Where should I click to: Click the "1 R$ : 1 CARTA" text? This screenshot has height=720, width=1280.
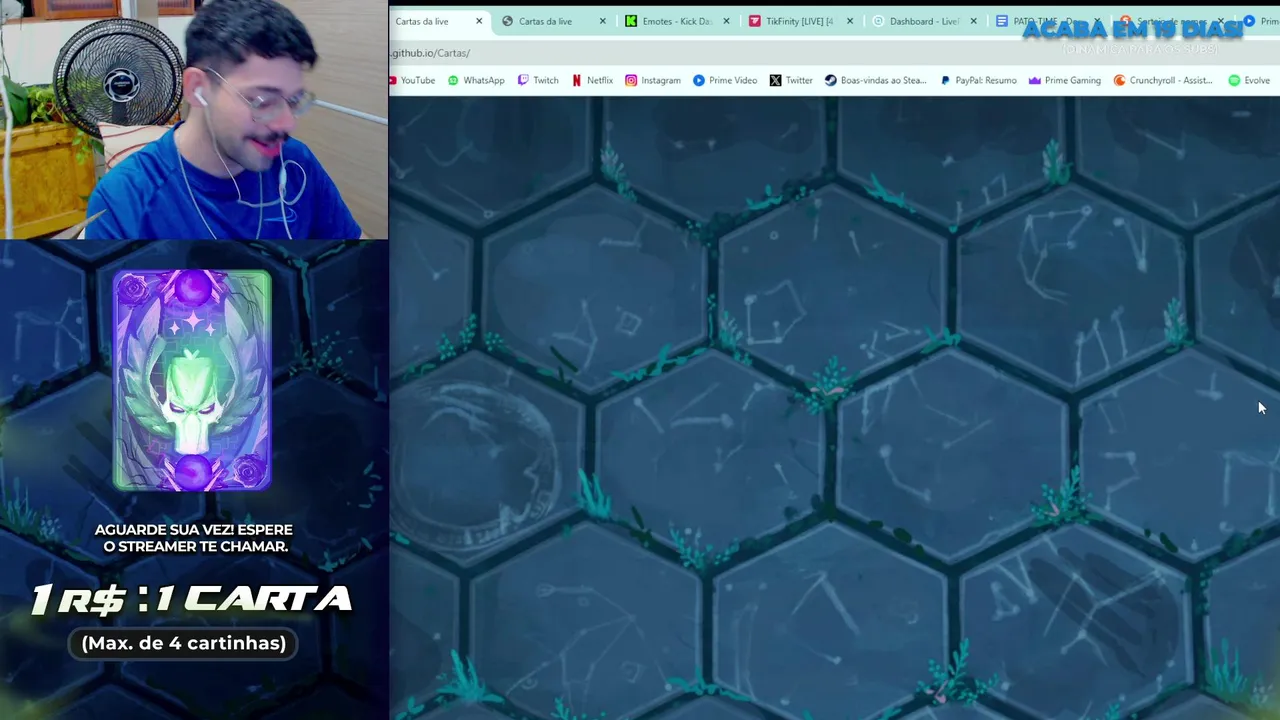tap(191, 599)
